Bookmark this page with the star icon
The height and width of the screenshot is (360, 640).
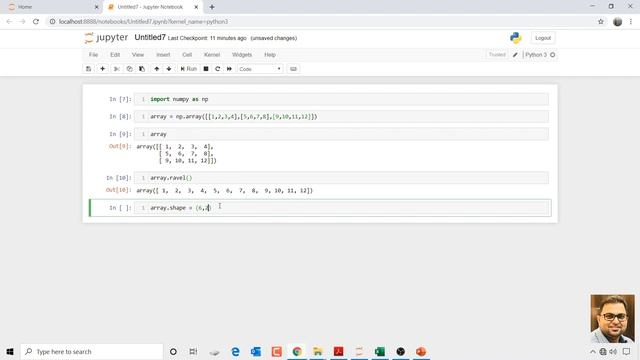pos(601,22)
